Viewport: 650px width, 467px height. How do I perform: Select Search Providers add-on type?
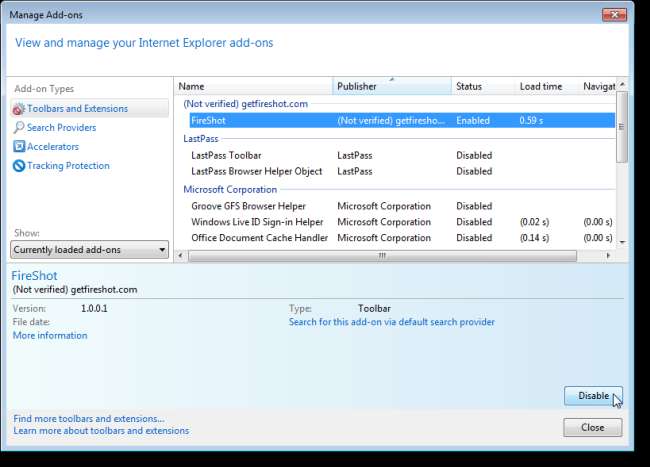pos(61,128)
